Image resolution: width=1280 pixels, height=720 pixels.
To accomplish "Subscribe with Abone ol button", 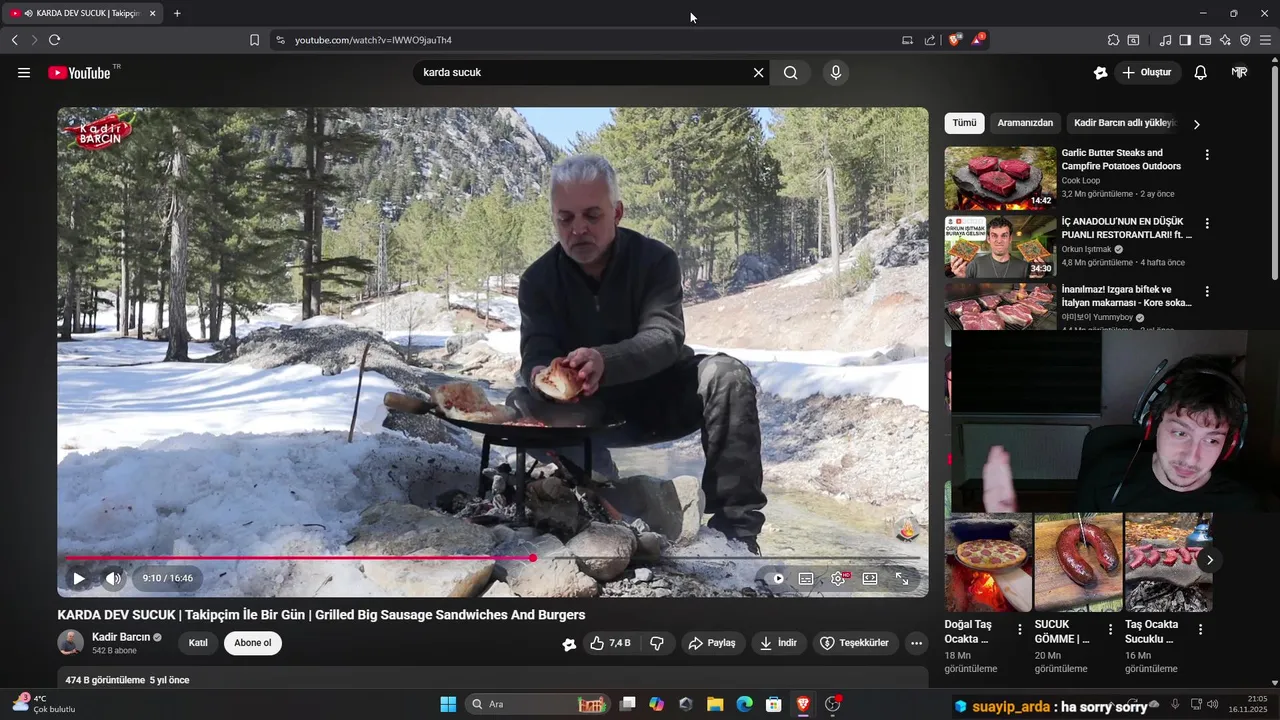I will point(253,643).
